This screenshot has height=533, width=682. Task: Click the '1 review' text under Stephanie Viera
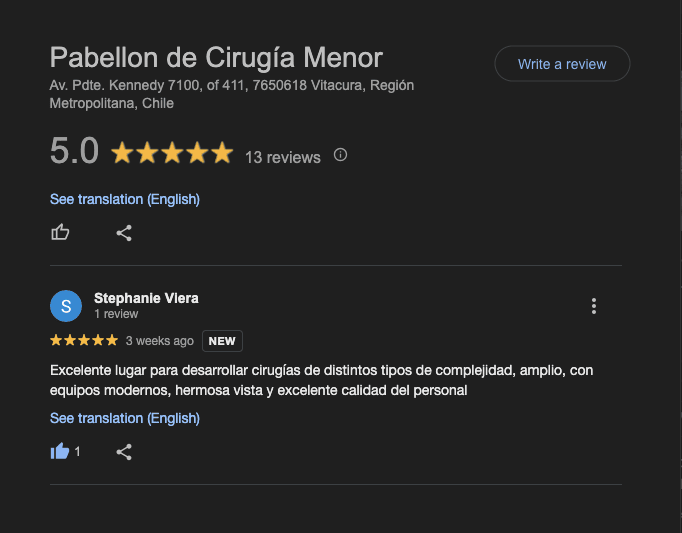[x=116, y=314]
